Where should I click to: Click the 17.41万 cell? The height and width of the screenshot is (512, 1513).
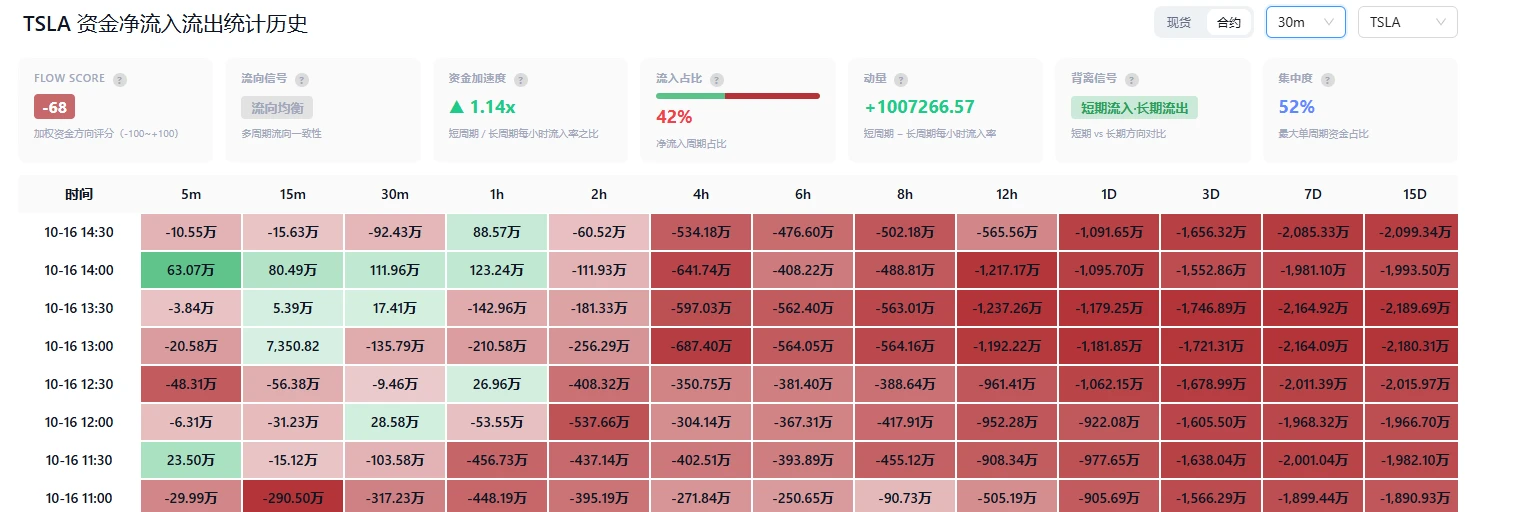(x=395, y=308)
